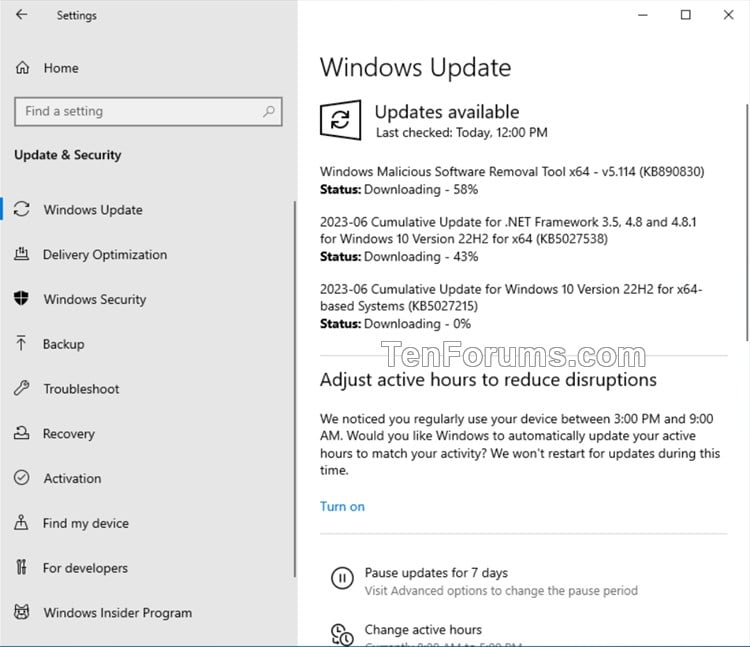
Task: Click 'Last checked: Today, 12:00 PM' text
Action: point(462,132)
